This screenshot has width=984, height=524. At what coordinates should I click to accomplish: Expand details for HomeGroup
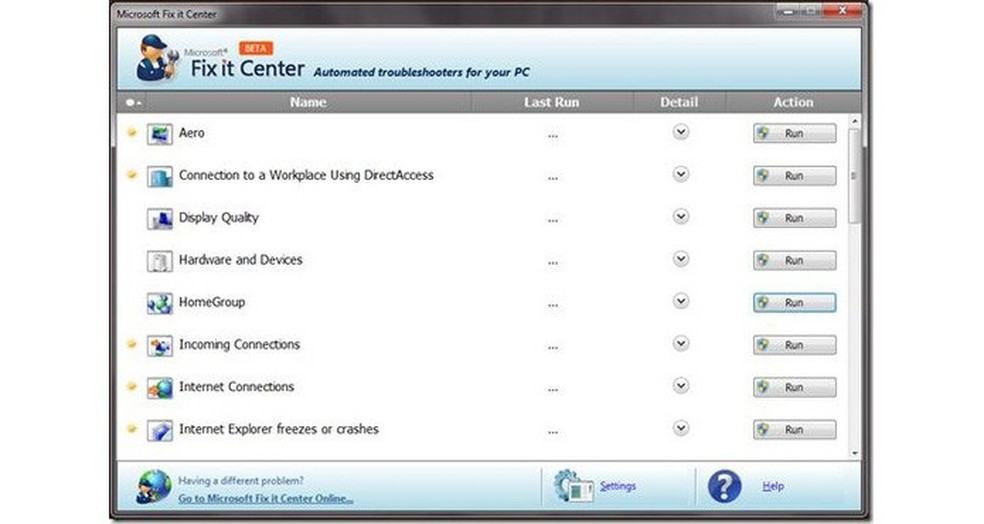(x=681, y=301)
